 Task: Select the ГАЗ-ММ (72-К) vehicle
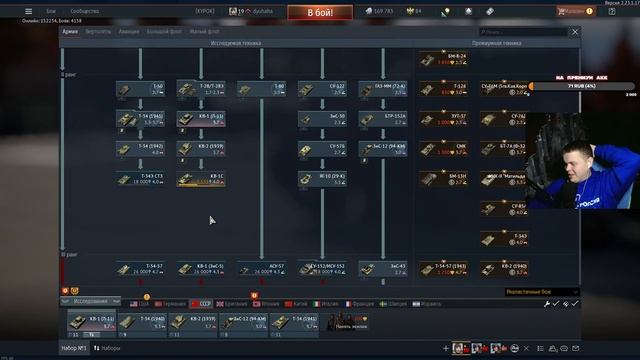[383, 89]
